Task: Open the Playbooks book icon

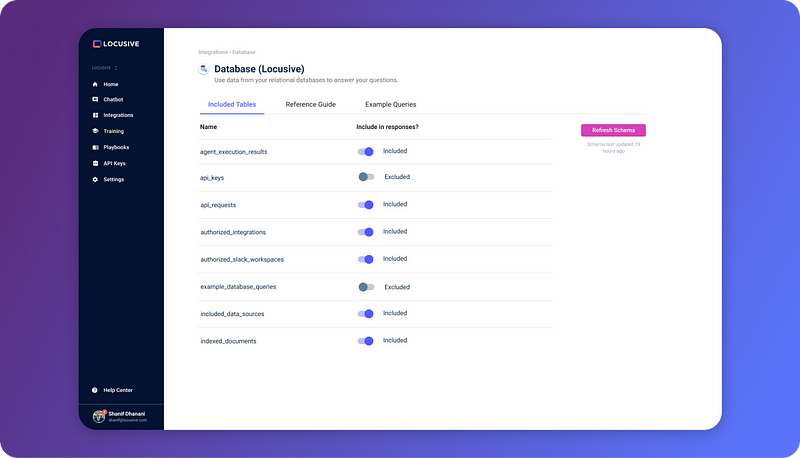Action: coord(95,147)
